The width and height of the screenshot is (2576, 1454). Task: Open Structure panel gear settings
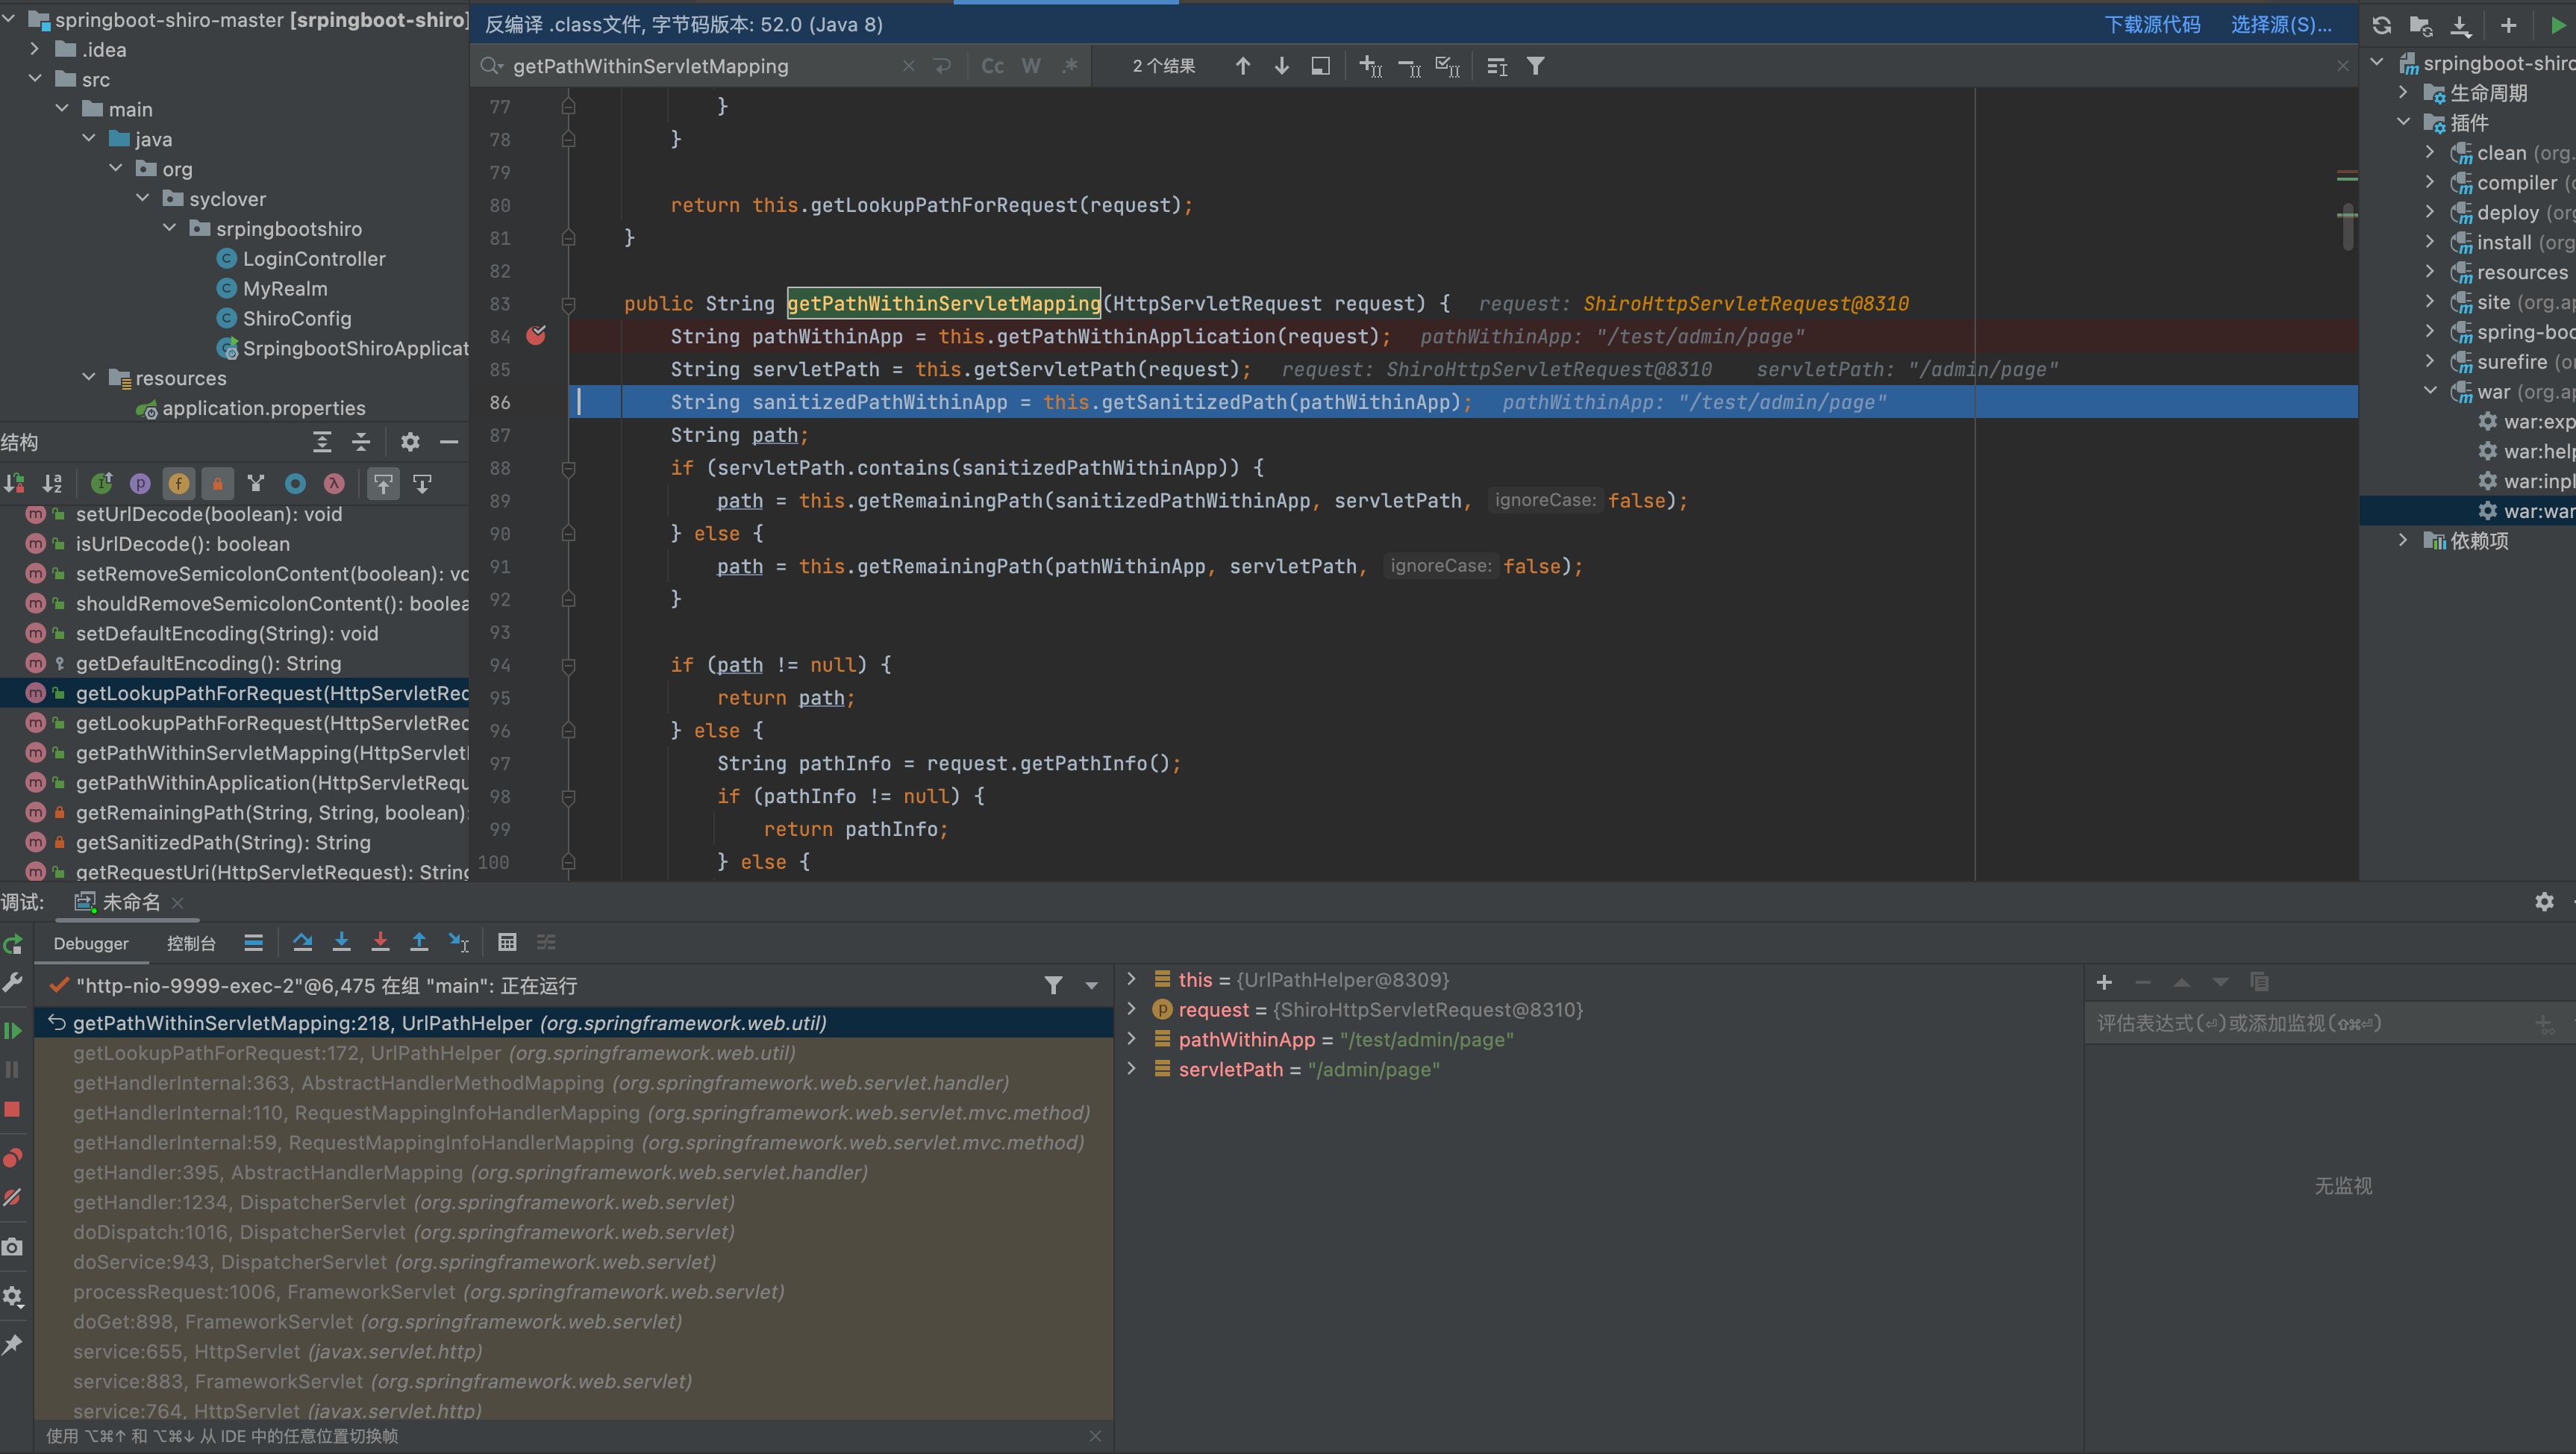coord(410,442)
